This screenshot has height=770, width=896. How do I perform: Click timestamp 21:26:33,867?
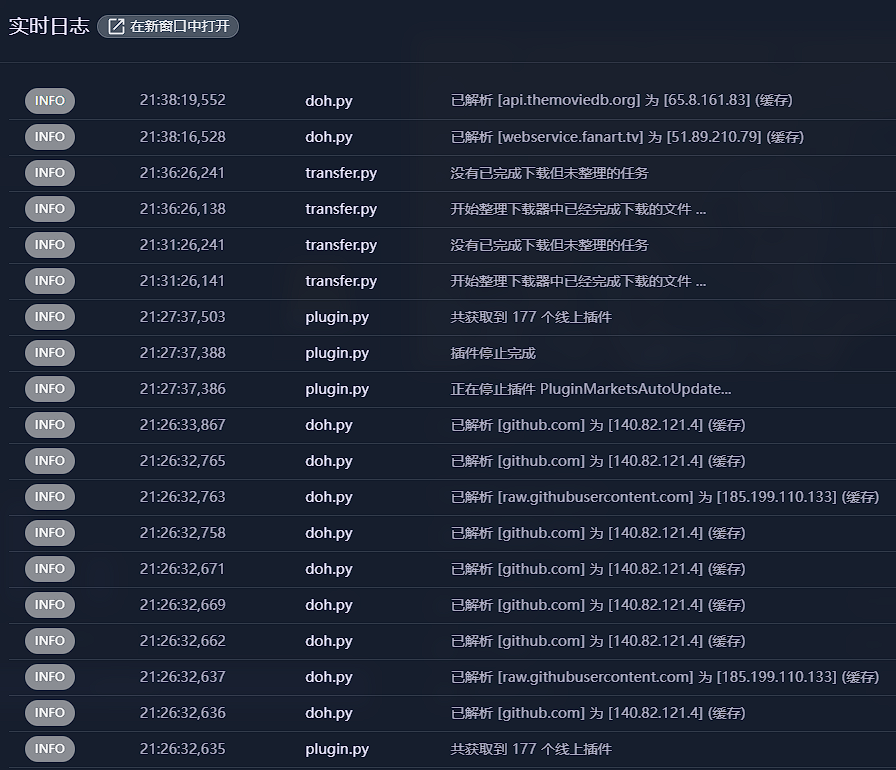click(x=182, y=425)
